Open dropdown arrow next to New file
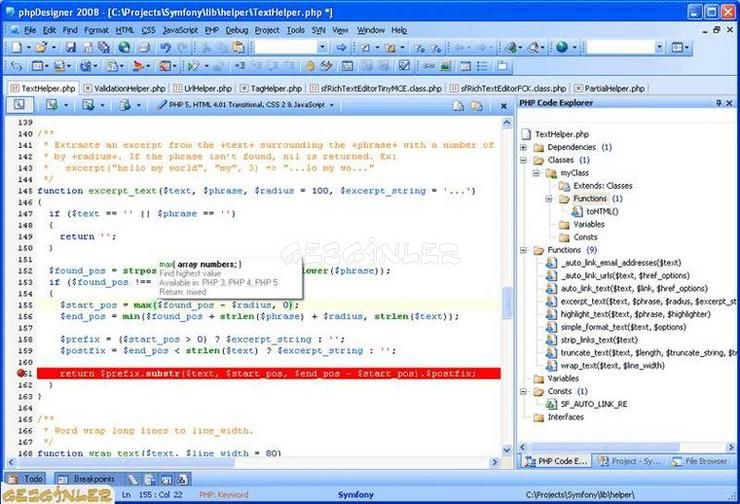Screen dimensions: 740x504 tap(28, 47)
